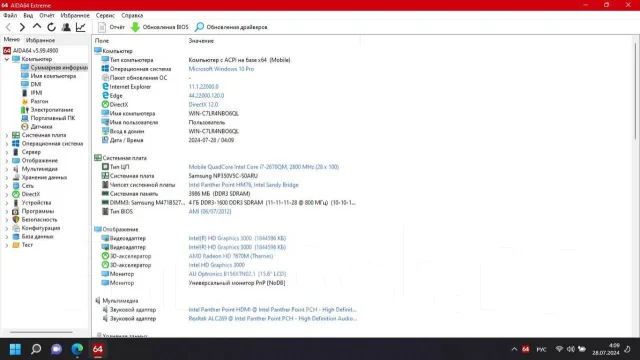The height and width of the screenshot is (360, 640).
Task: Select the IPMI tree item
Action: [32, 93]
